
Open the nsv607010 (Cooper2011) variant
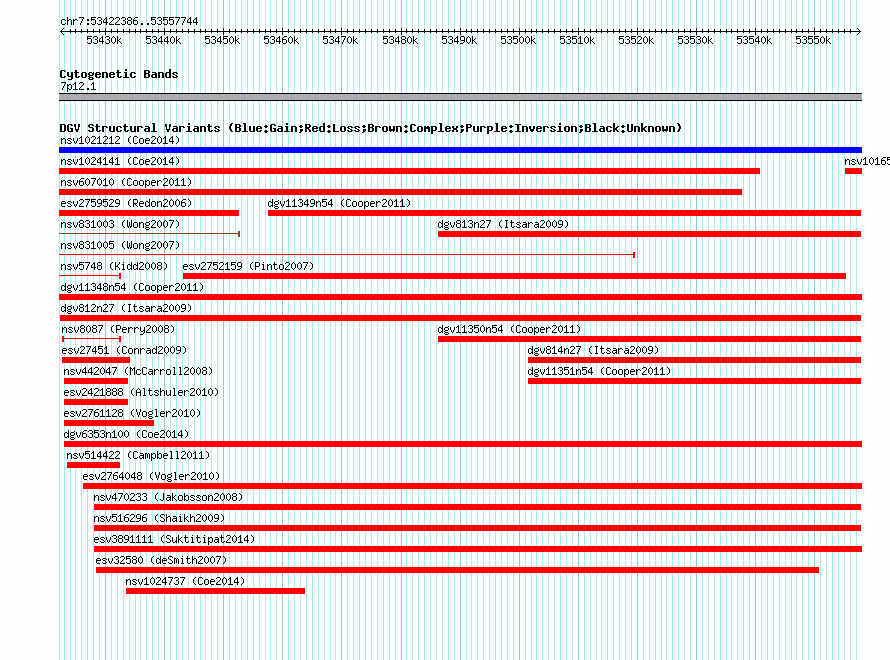126,182
